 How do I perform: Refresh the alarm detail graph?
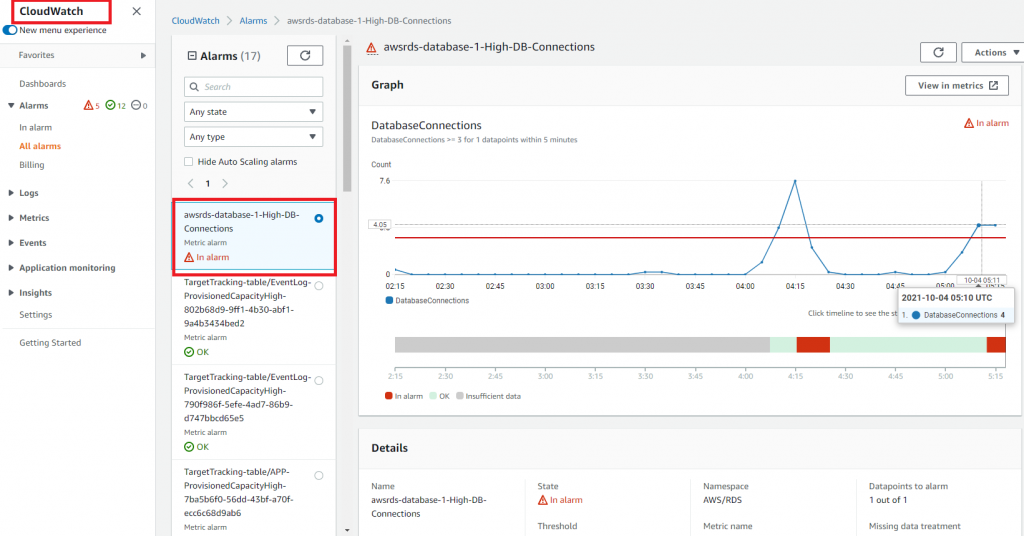click(938, 52)
